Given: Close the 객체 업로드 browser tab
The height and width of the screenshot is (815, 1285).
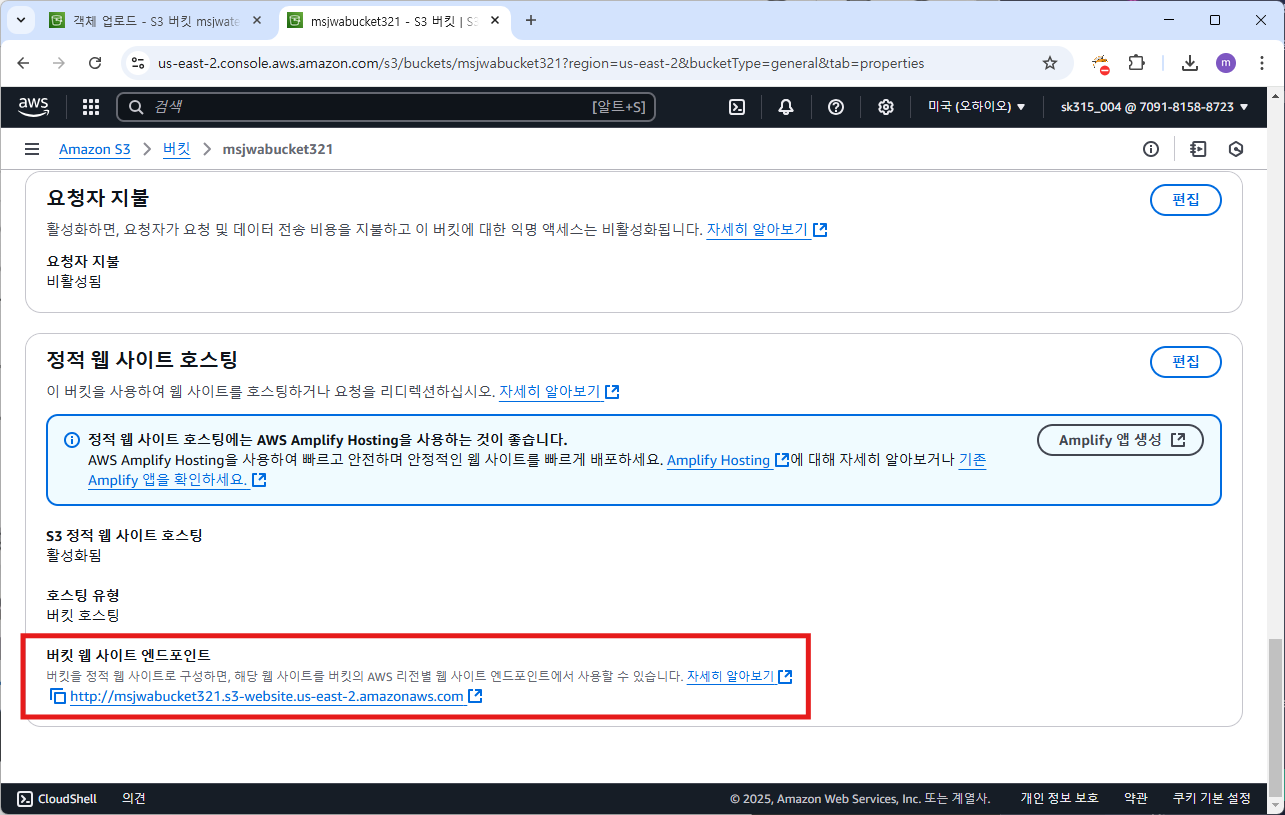Looking at the screenshot, I should [256, 20].
